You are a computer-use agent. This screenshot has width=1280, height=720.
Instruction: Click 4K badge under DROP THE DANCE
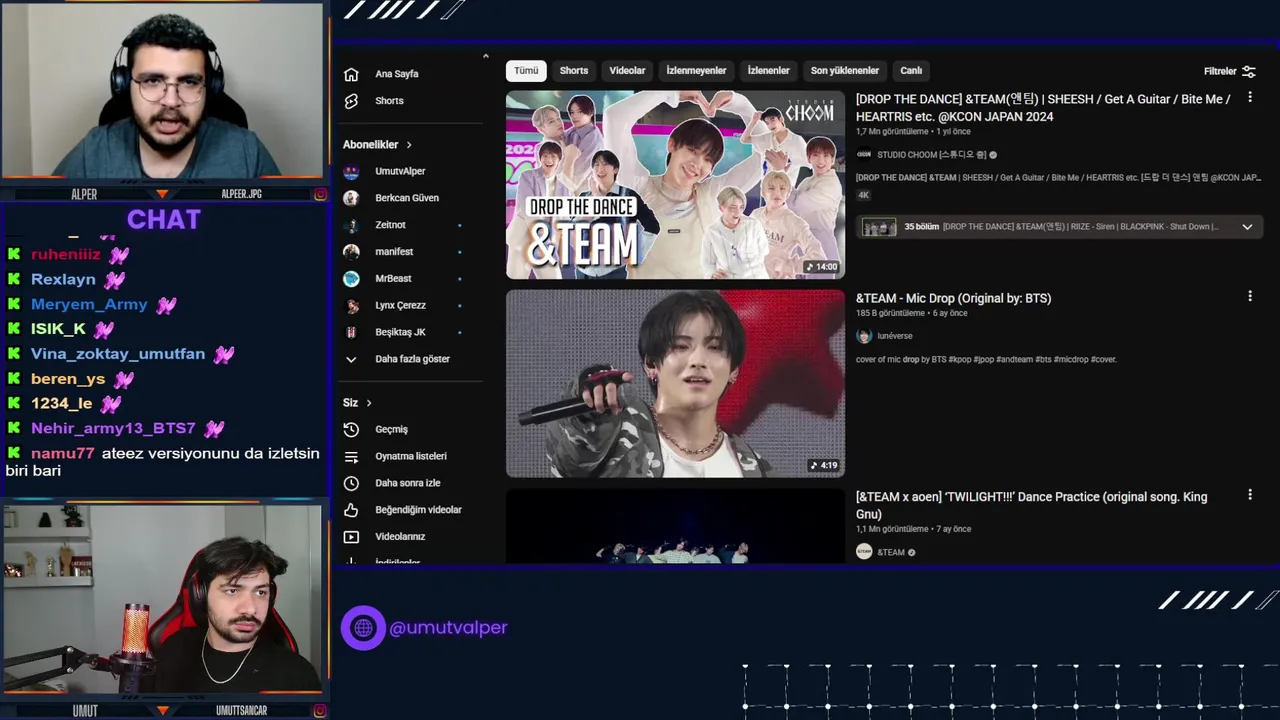[864, 195]
